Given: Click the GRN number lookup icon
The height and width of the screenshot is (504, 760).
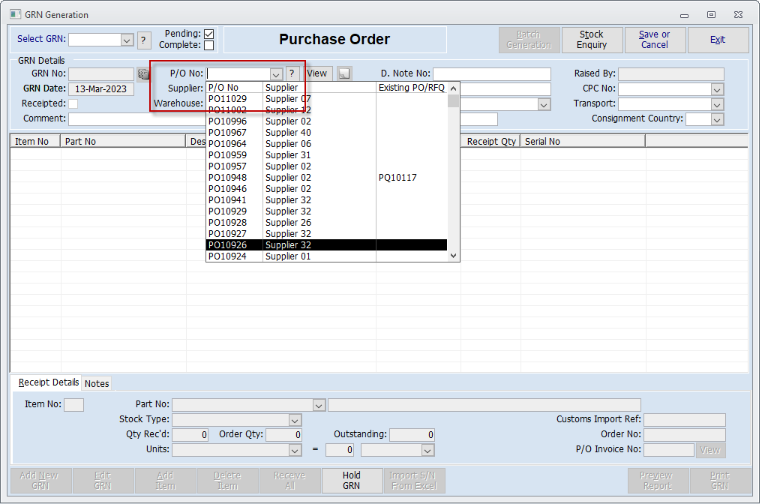Looking at the screenshot, I should pos(143,74).
